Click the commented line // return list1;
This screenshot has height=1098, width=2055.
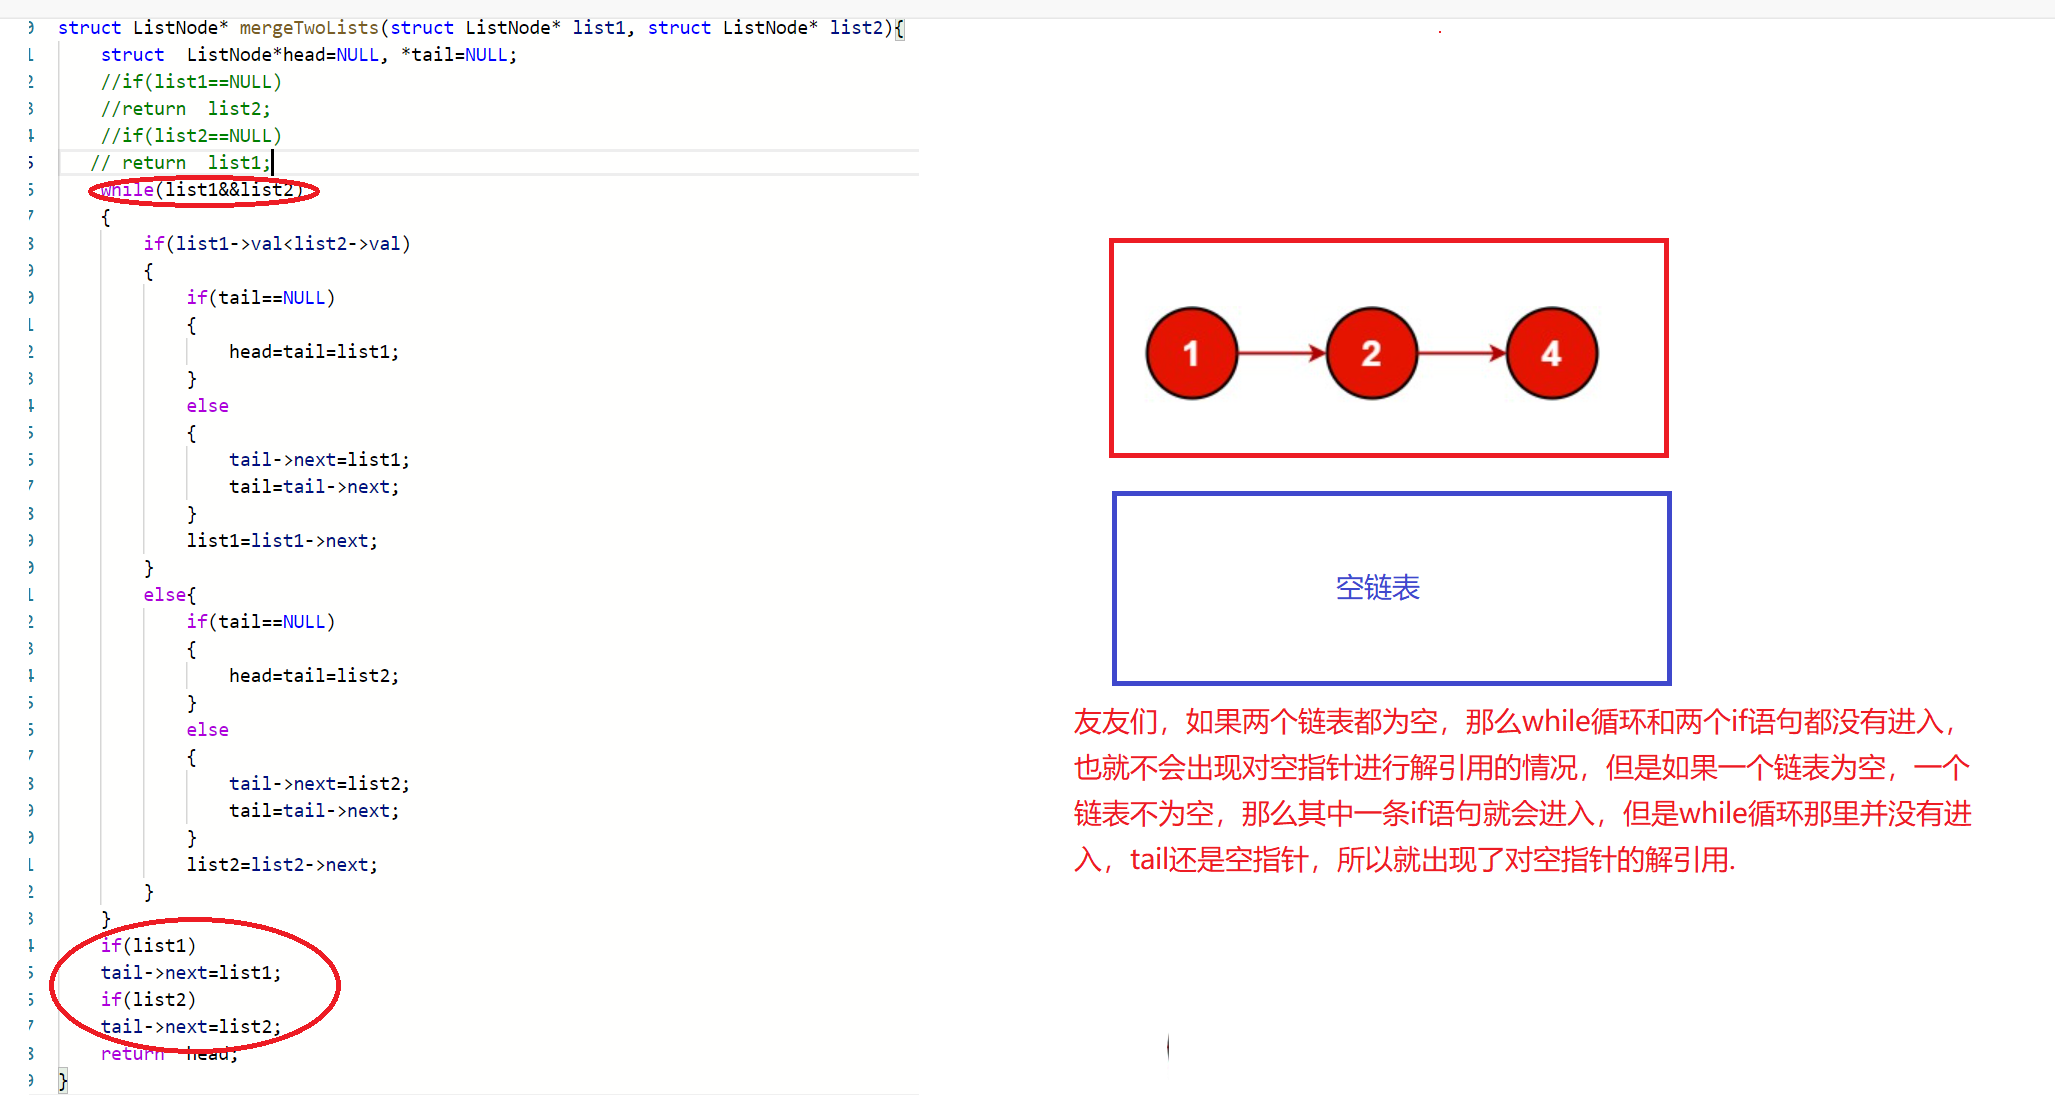click(x=180, y=163)
